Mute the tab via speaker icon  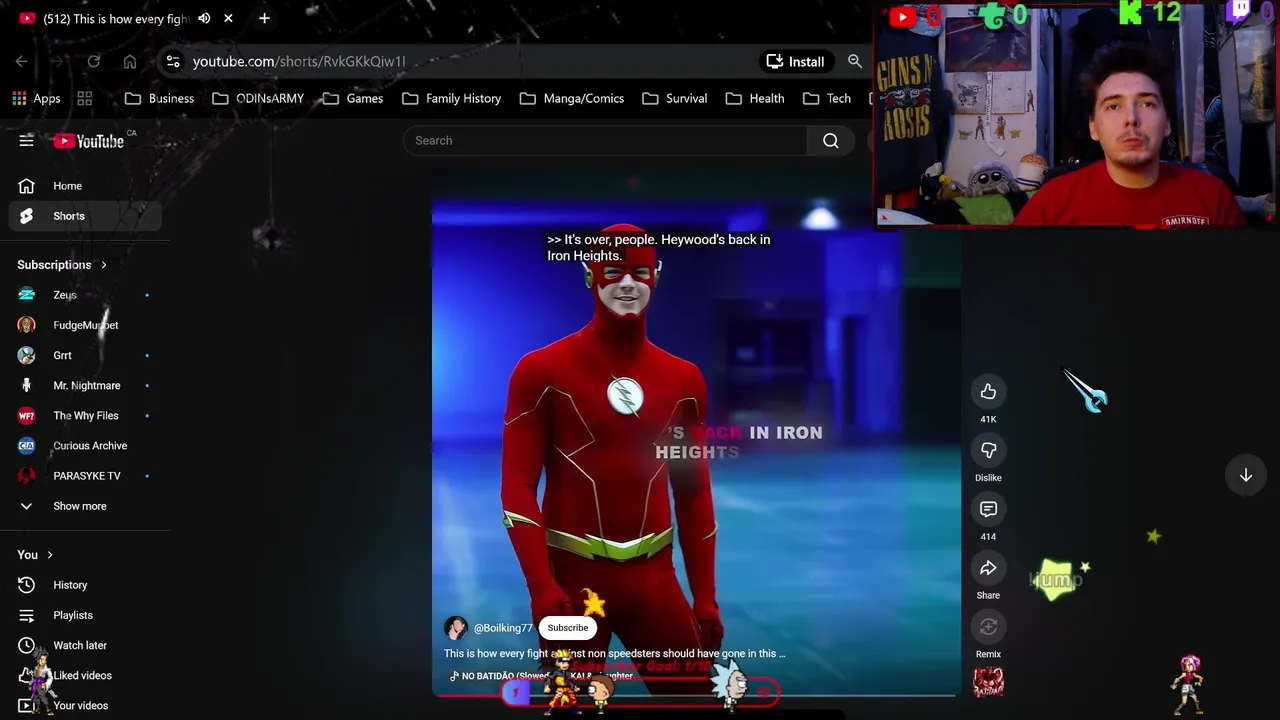tap(204, 18)
